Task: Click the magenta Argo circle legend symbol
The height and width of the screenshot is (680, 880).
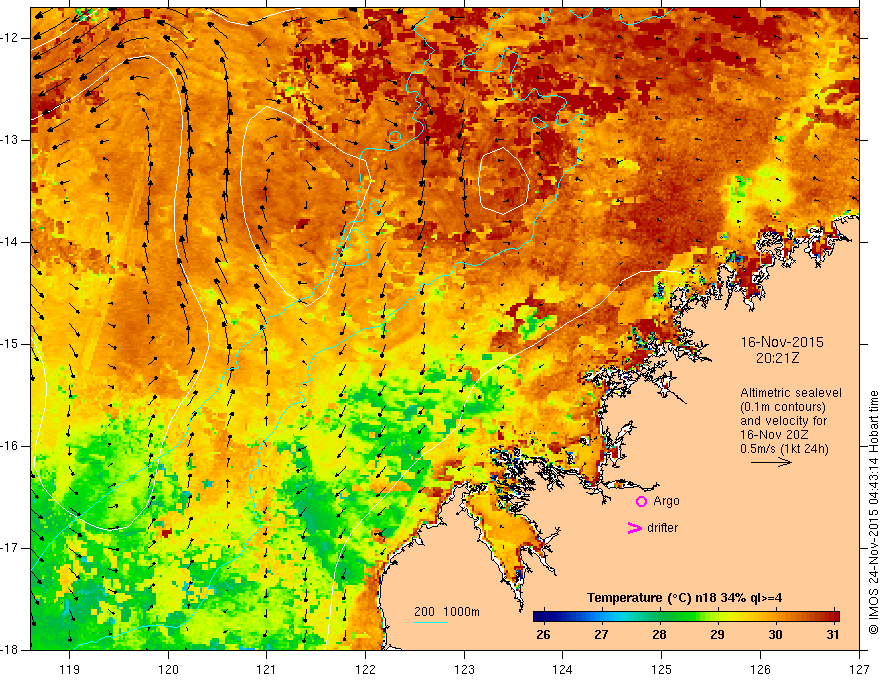Action: point(641,502)
